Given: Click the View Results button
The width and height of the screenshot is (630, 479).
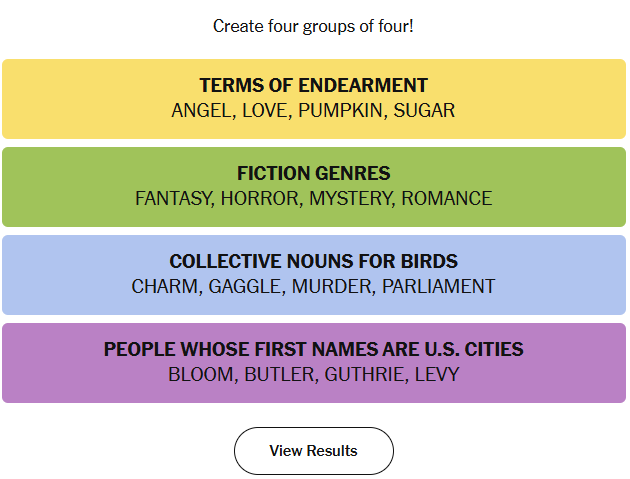Looking at the screenshot, I should tap(313, 451).
